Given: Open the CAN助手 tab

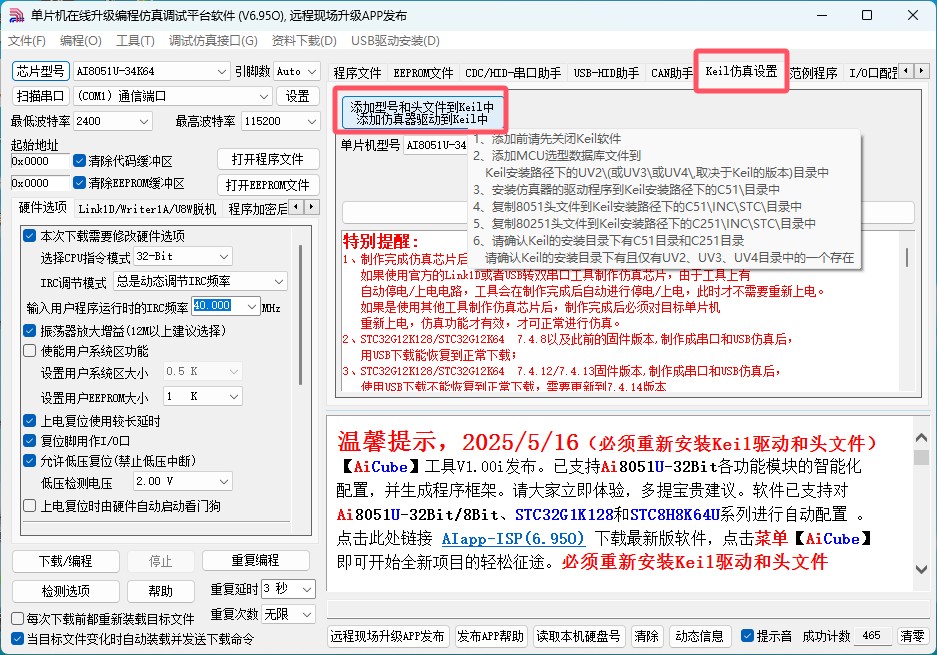Looking at the screenshot, I should point(672,73).
